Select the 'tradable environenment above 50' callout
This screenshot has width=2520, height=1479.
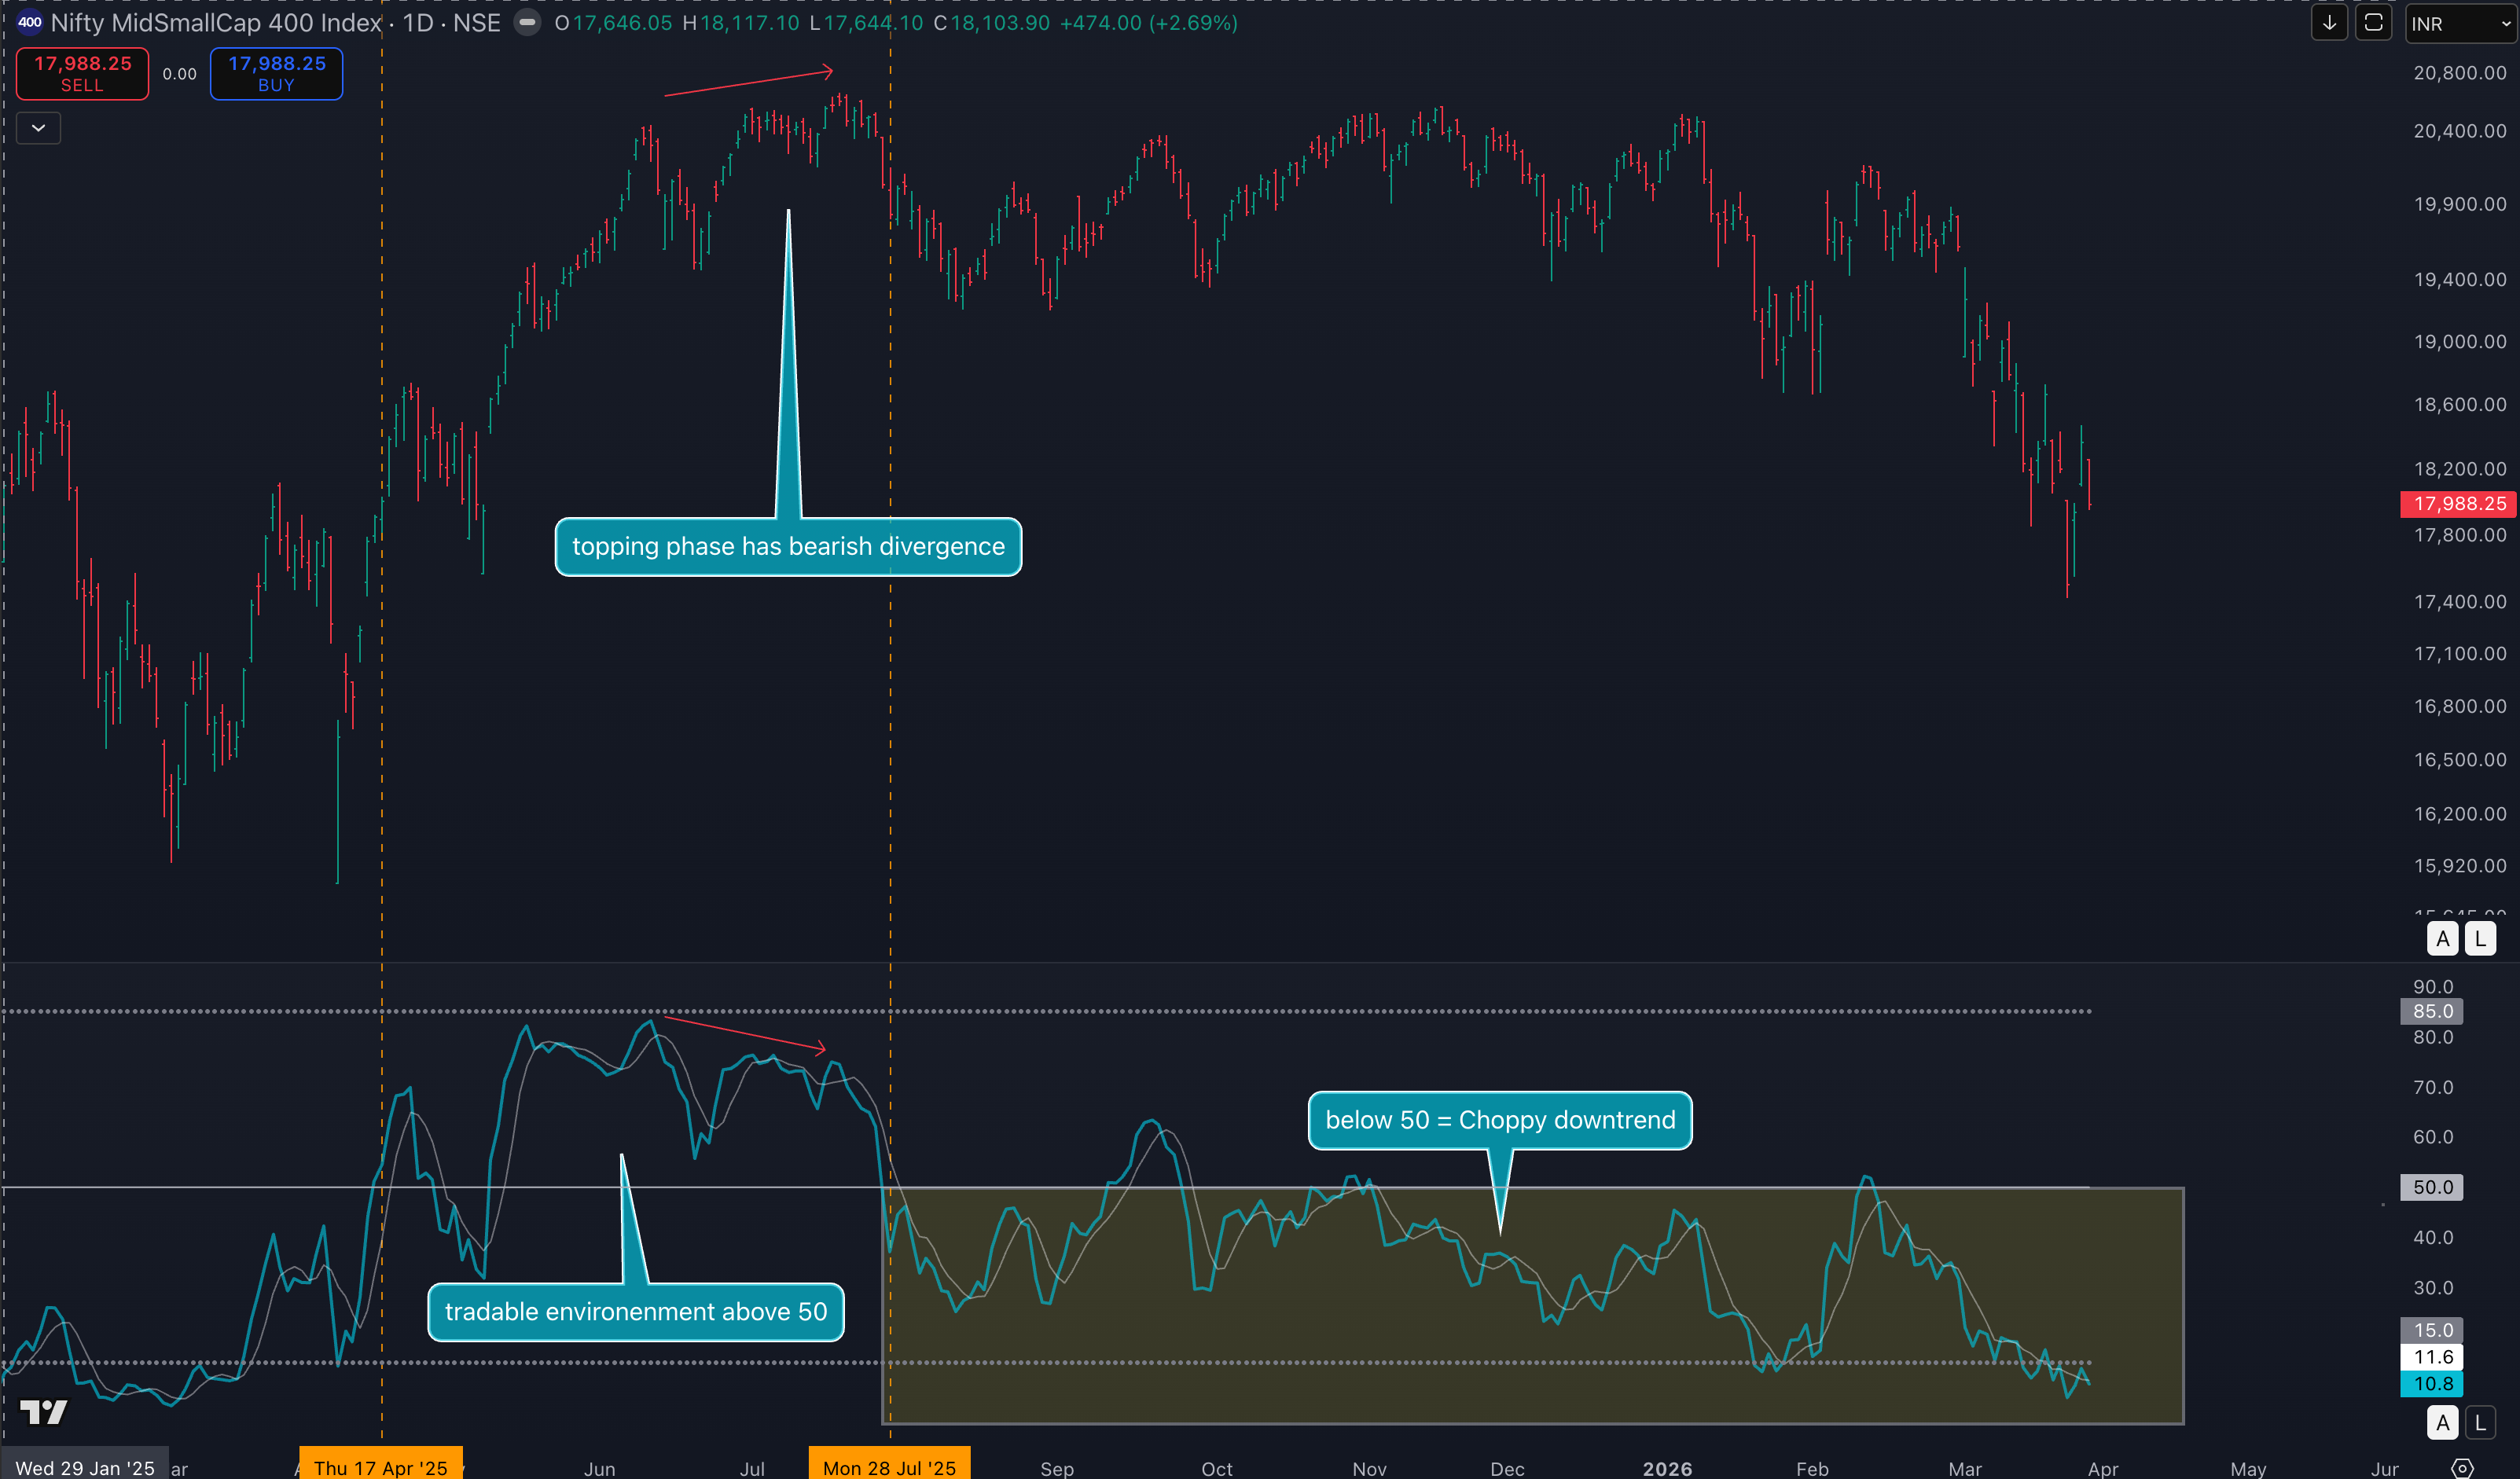click(636, 1312)
